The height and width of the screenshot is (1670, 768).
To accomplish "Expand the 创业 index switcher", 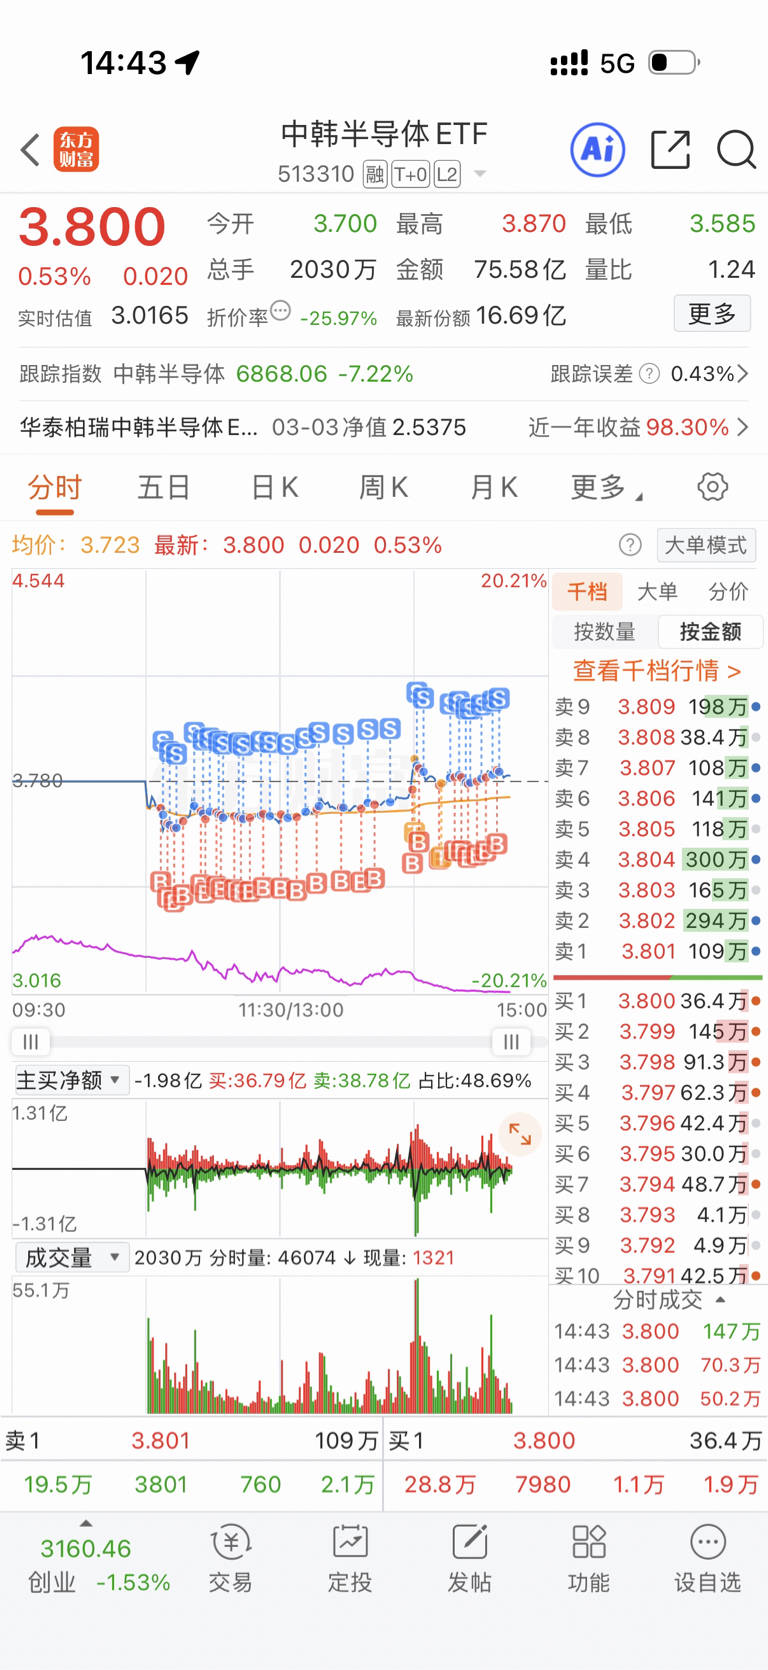I will [x=86, y=1524].
